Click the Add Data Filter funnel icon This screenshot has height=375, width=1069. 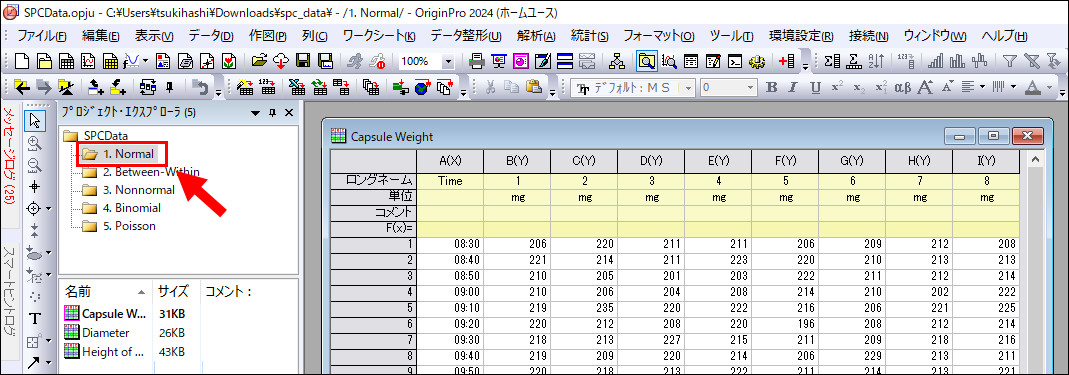click(x=1010, y=61)
